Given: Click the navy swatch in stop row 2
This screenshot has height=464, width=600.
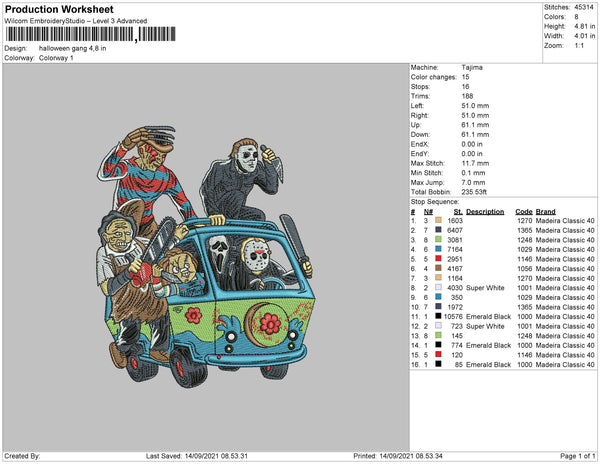Looking at the screenshot, I should 438,230.
